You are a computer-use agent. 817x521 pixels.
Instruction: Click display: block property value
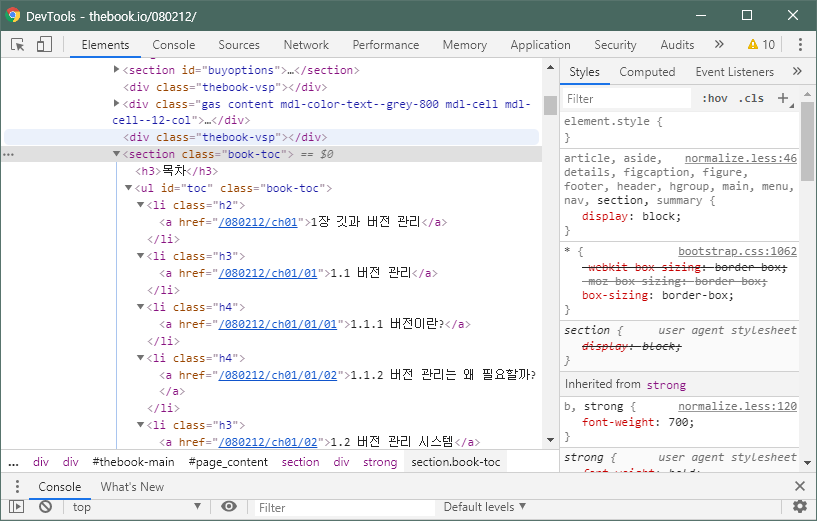point(661,216)
